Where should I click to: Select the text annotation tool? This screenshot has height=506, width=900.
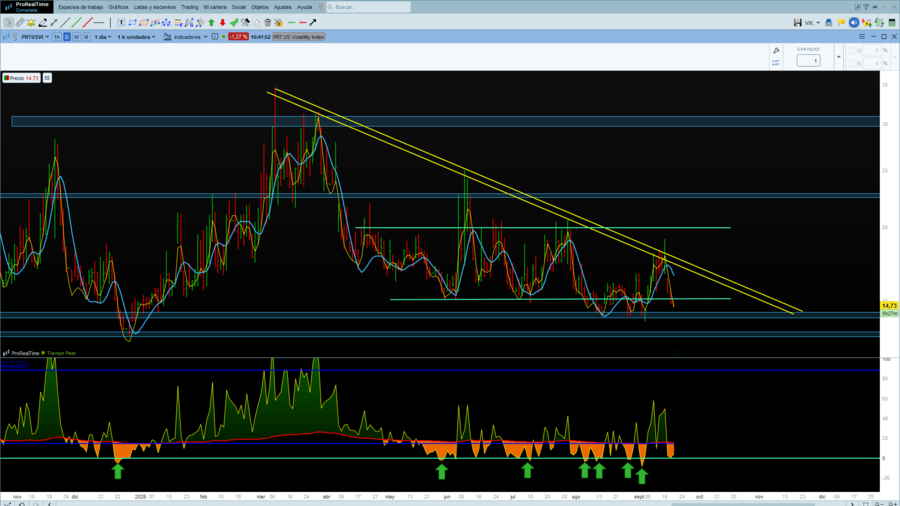(121, 23)
